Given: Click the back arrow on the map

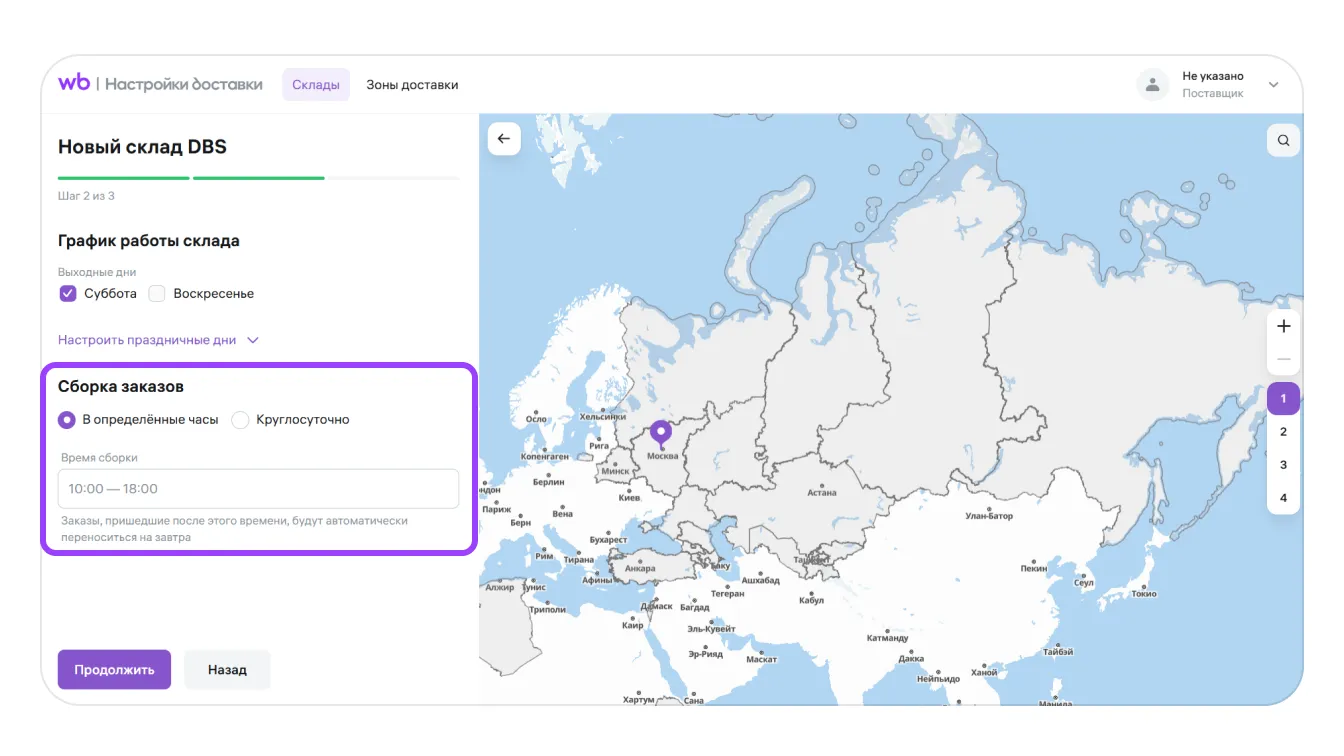Looking at the screenshot, I should coord(504,139).
